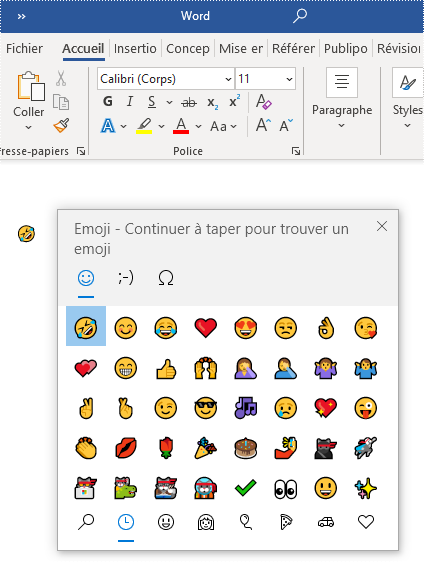
Task: Toggle strikethrough (ab) formatting
Action: point(189,103)
